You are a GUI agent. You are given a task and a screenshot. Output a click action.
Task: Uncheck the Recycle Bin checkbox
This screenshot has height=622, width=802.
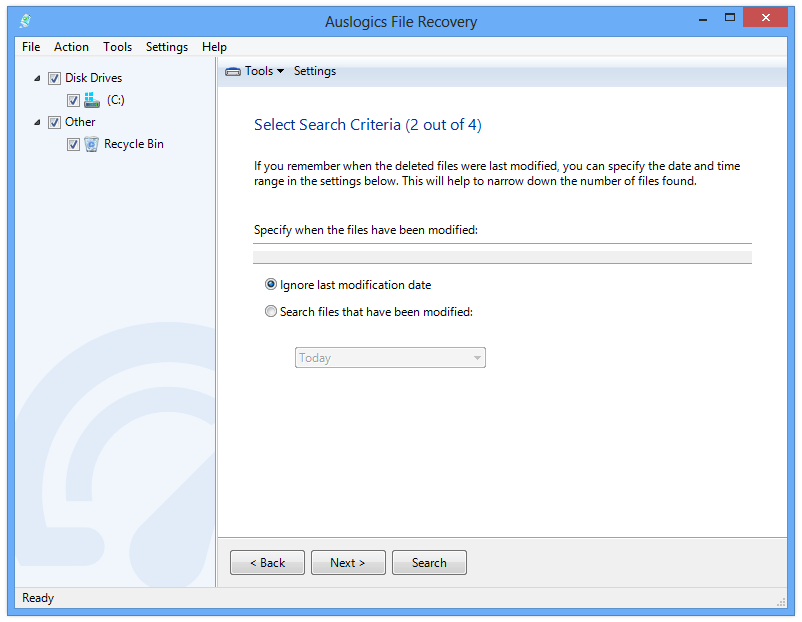73,144
